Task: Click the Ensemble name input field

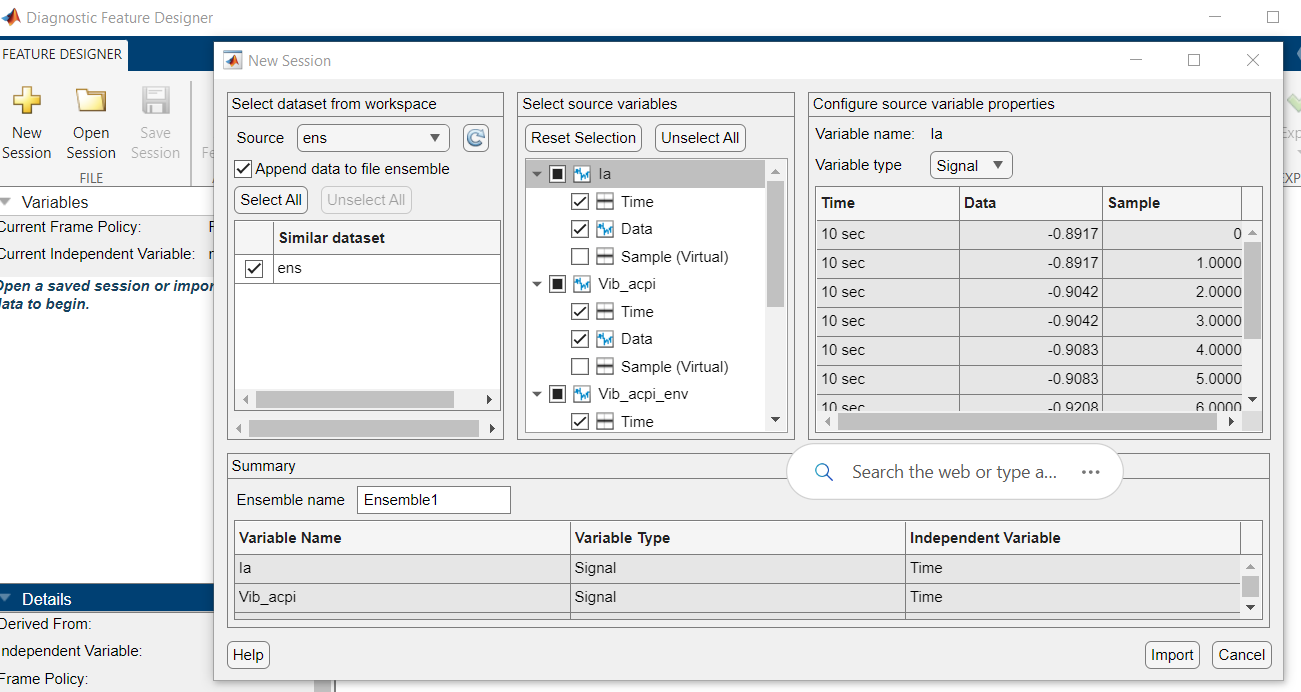Action: coord(434,500)
